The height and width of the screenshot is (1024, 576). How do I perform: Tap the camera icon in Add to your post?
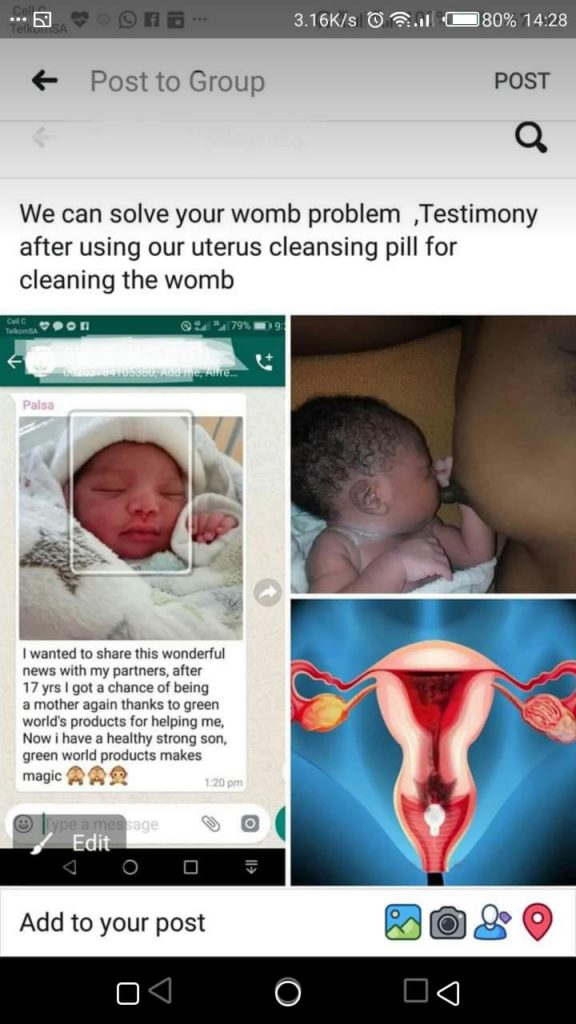448,922
